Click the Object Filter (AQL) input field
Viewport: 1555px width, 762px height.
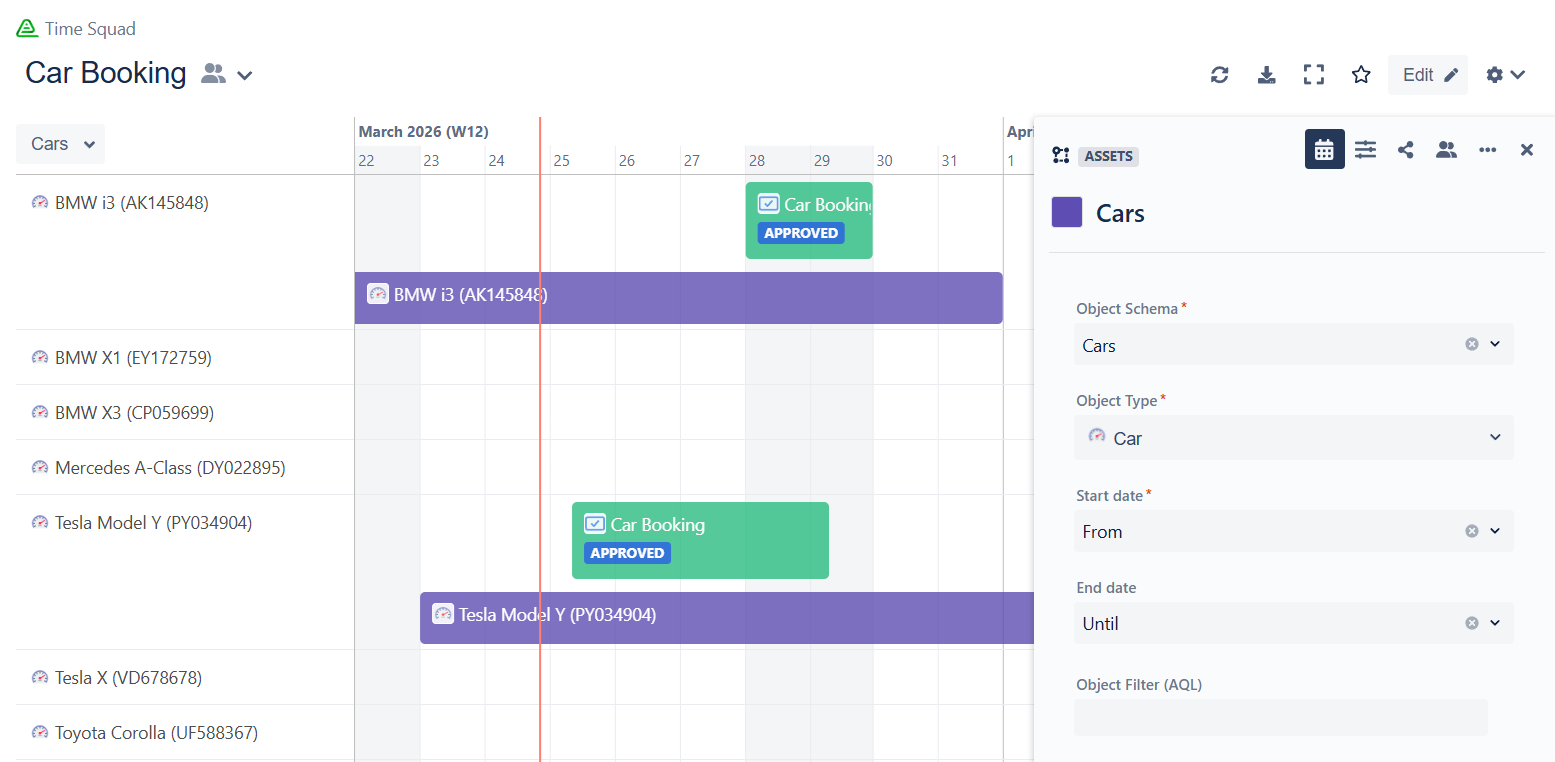point(1280,717)
